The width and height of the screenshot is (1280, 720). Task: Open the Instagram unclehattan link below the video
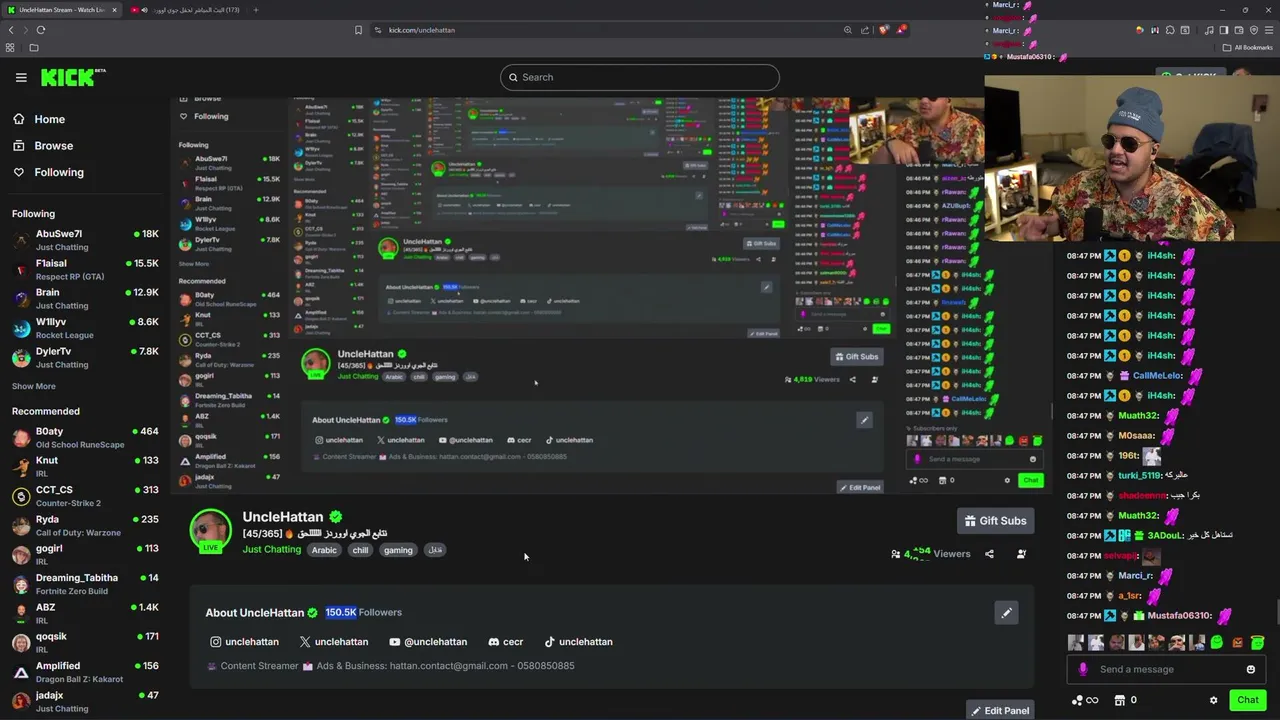point(244,642)
